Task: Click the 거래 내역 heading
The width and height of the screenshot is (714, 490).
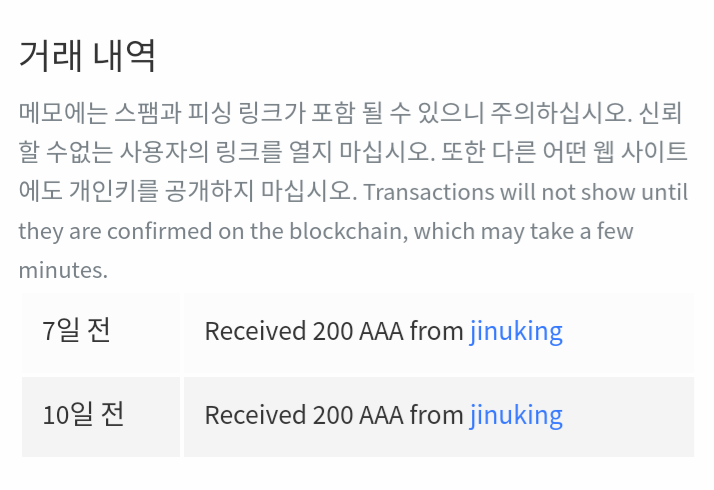Action: click(88, 55)
